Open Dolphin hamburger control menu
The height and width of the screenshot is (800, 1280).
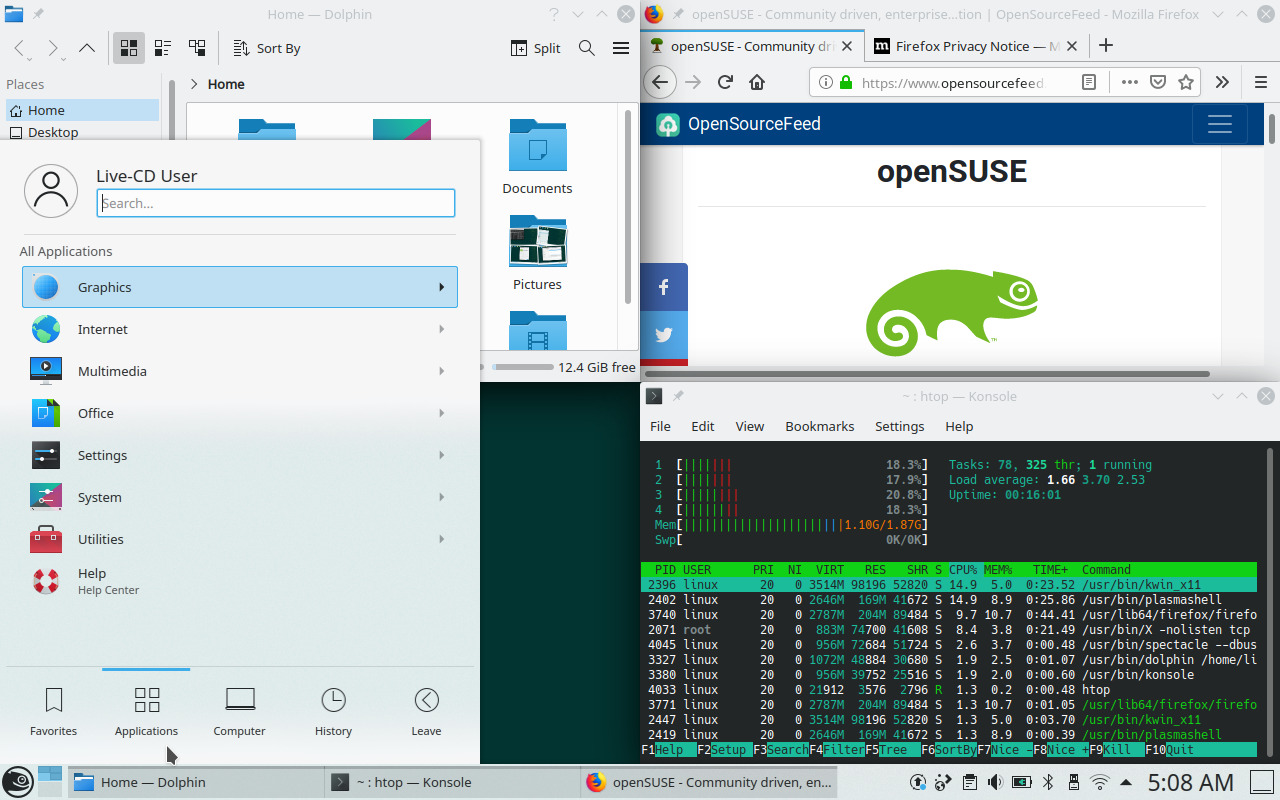[621, 48]
